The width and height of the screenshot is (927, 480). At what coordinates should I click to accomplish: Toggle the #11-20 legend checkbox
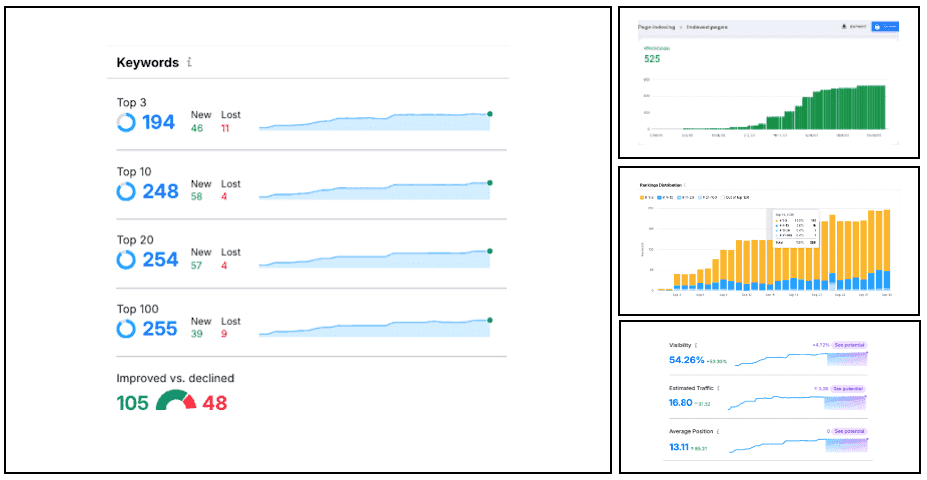click(x=679, y=197)
